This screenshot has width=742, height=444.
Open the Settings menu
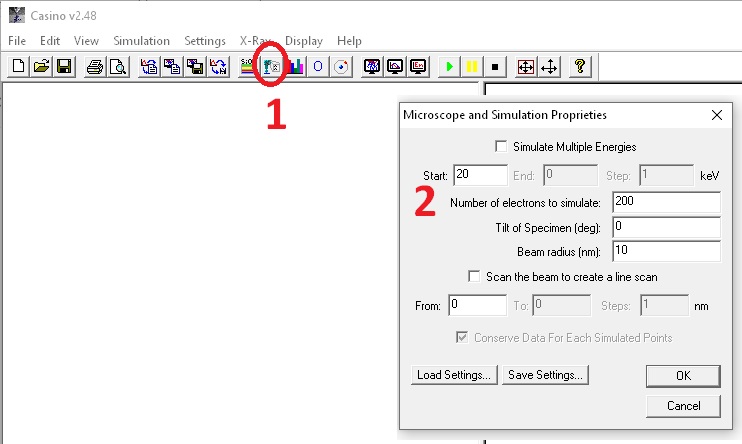(x=205, y=41)
